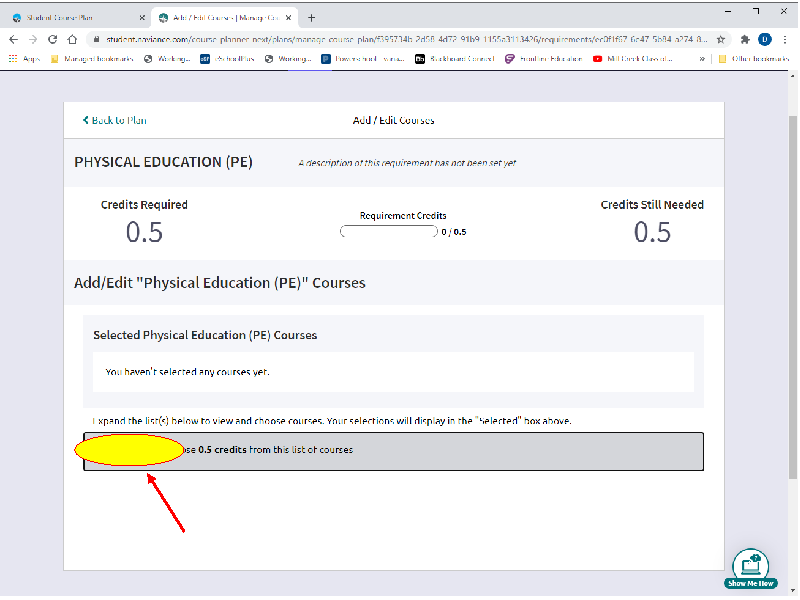Click the Selected Physical Education (PE) Courses heading
Image resolution: width=800 pixels, height=600 pixels.
point(205,335)
